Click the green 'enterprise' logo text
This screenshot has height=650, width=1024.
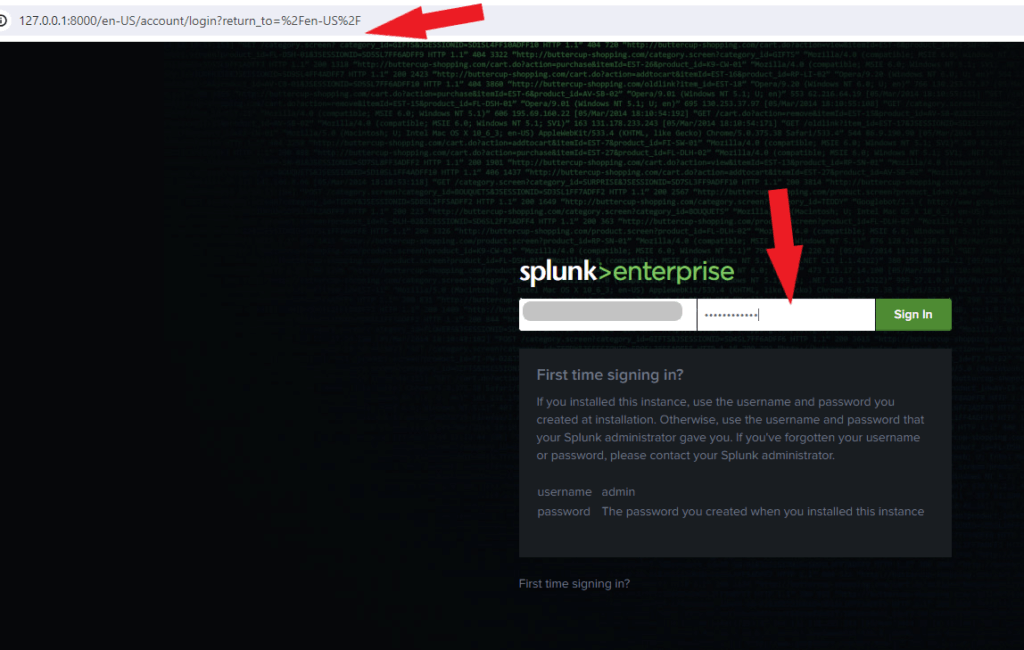tap(673, 272)
